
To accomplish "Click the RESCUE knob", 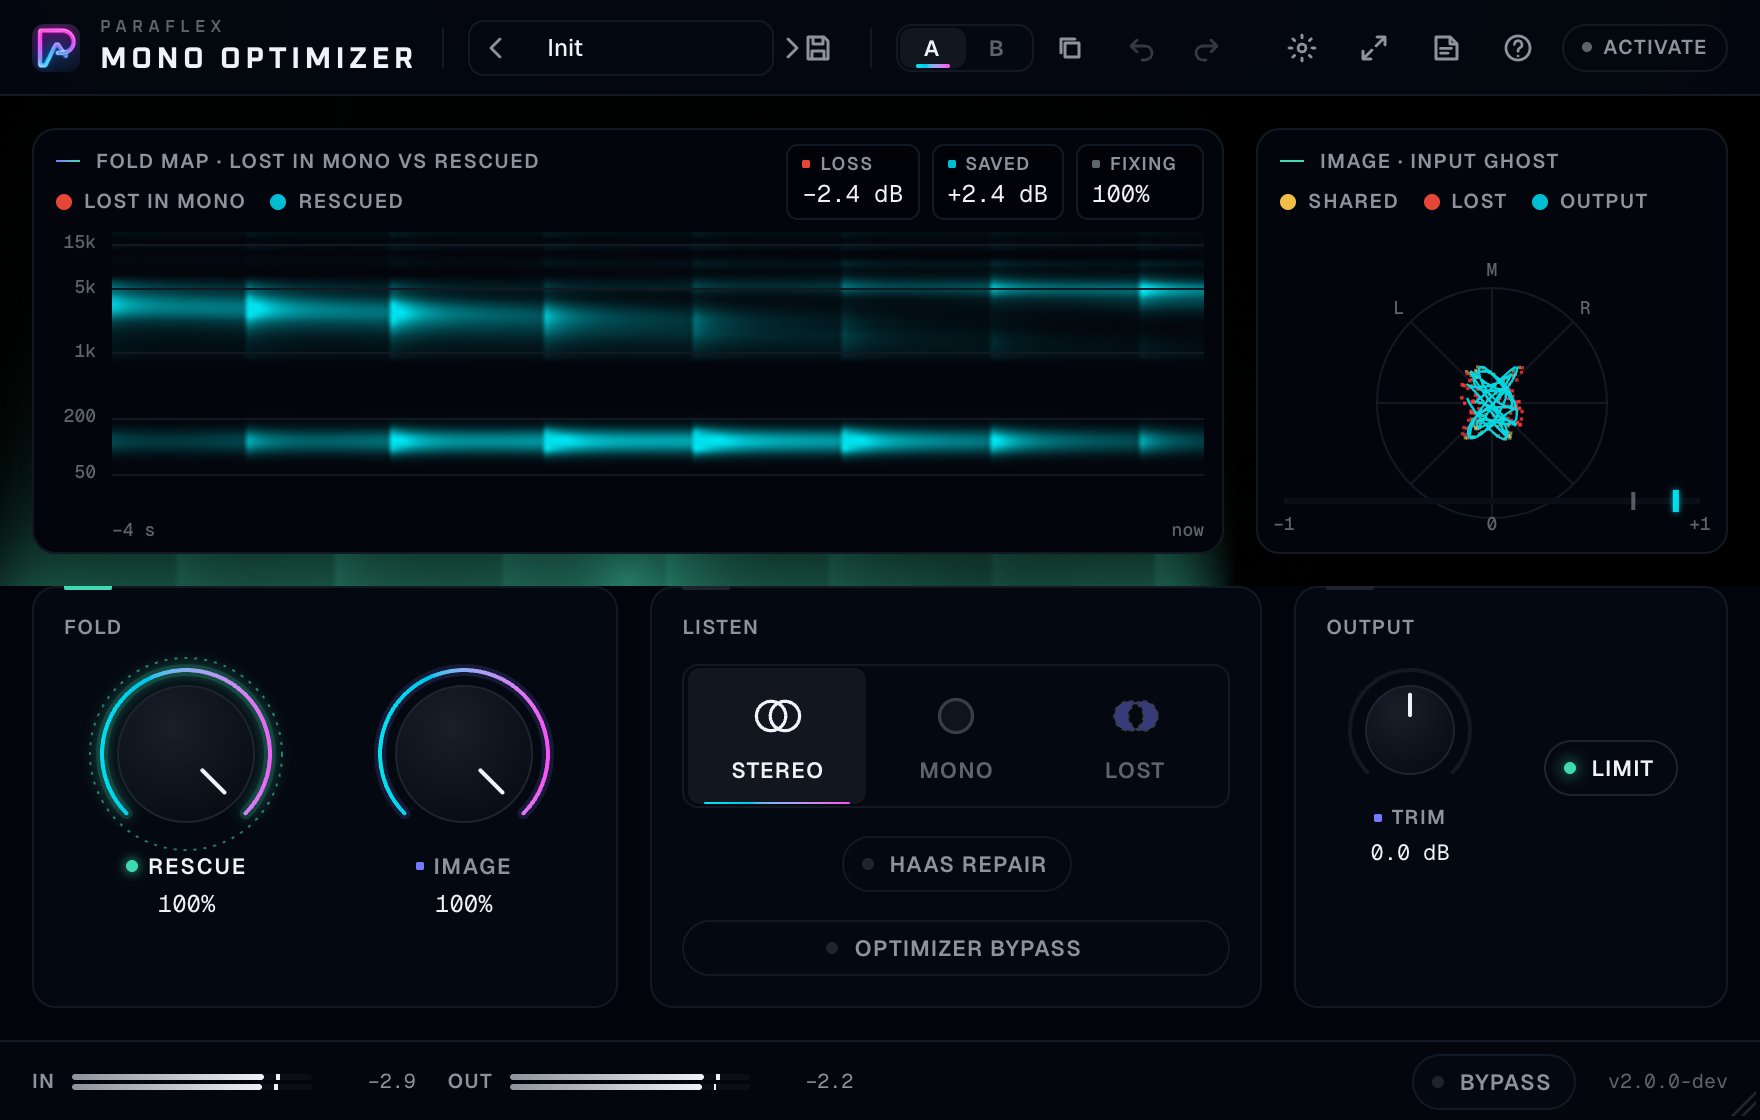I will 186,753.
